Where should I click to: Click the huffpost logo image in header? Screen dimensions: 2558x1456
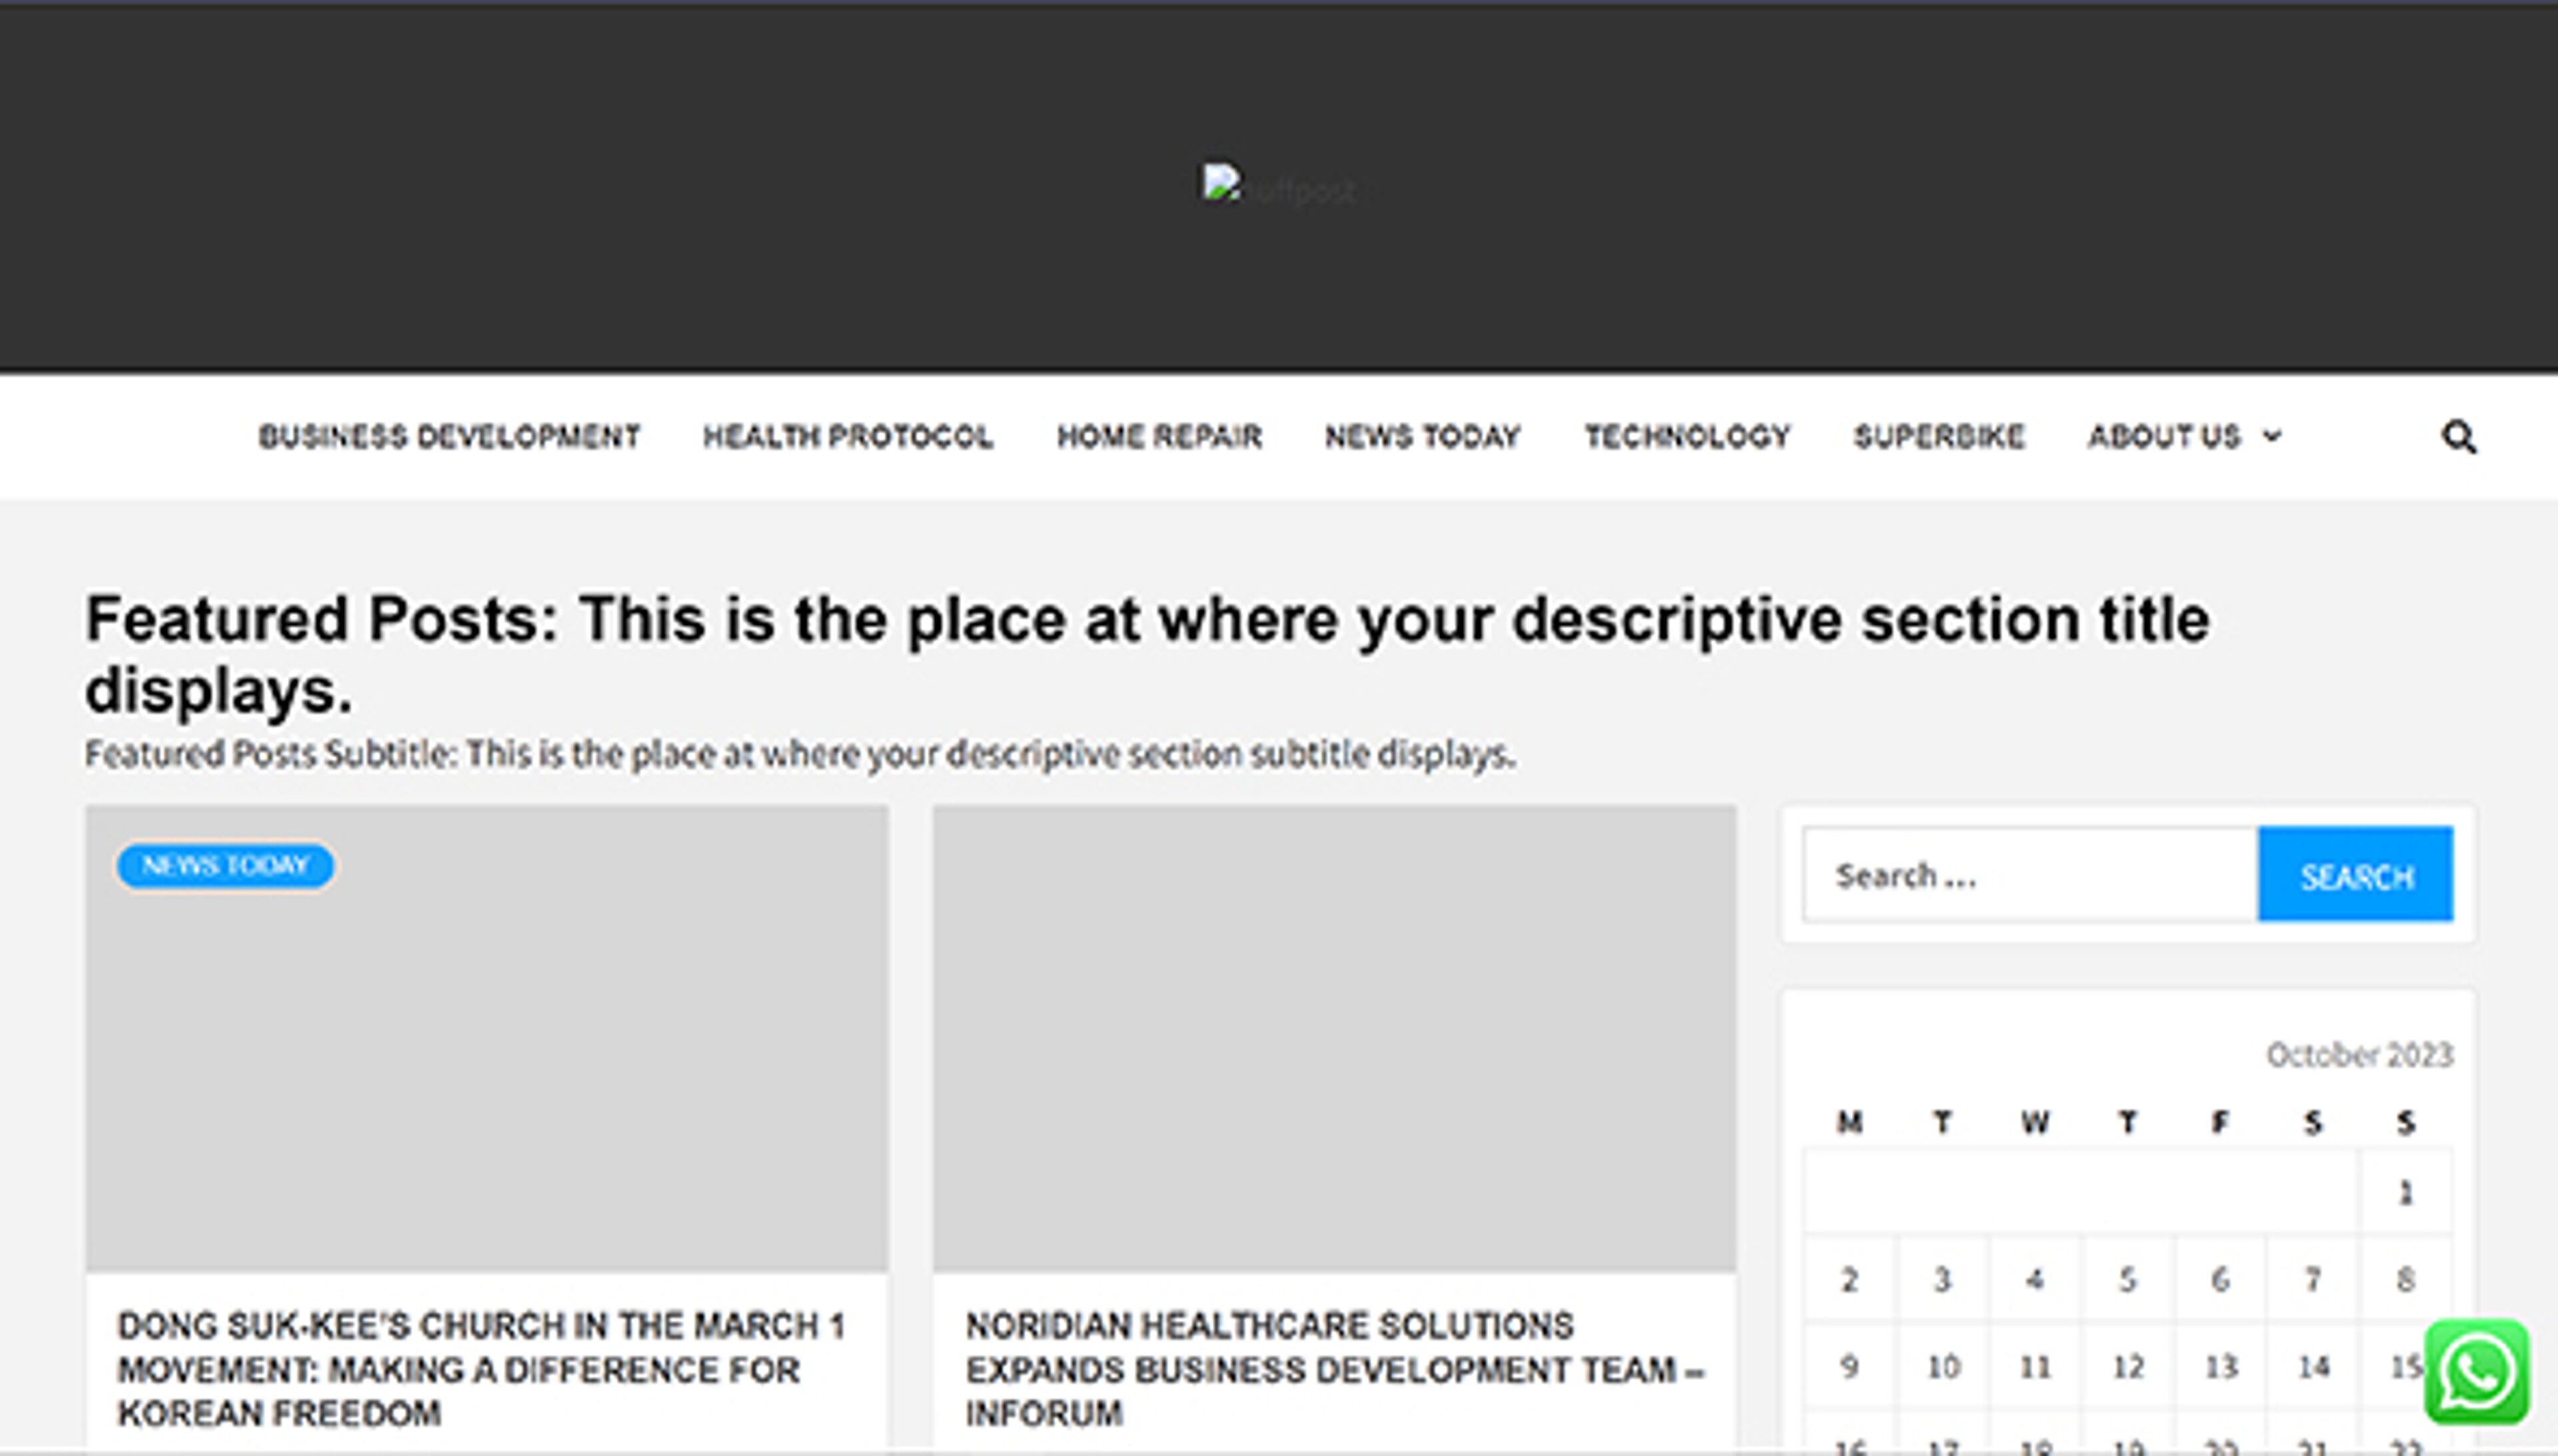1278,187
